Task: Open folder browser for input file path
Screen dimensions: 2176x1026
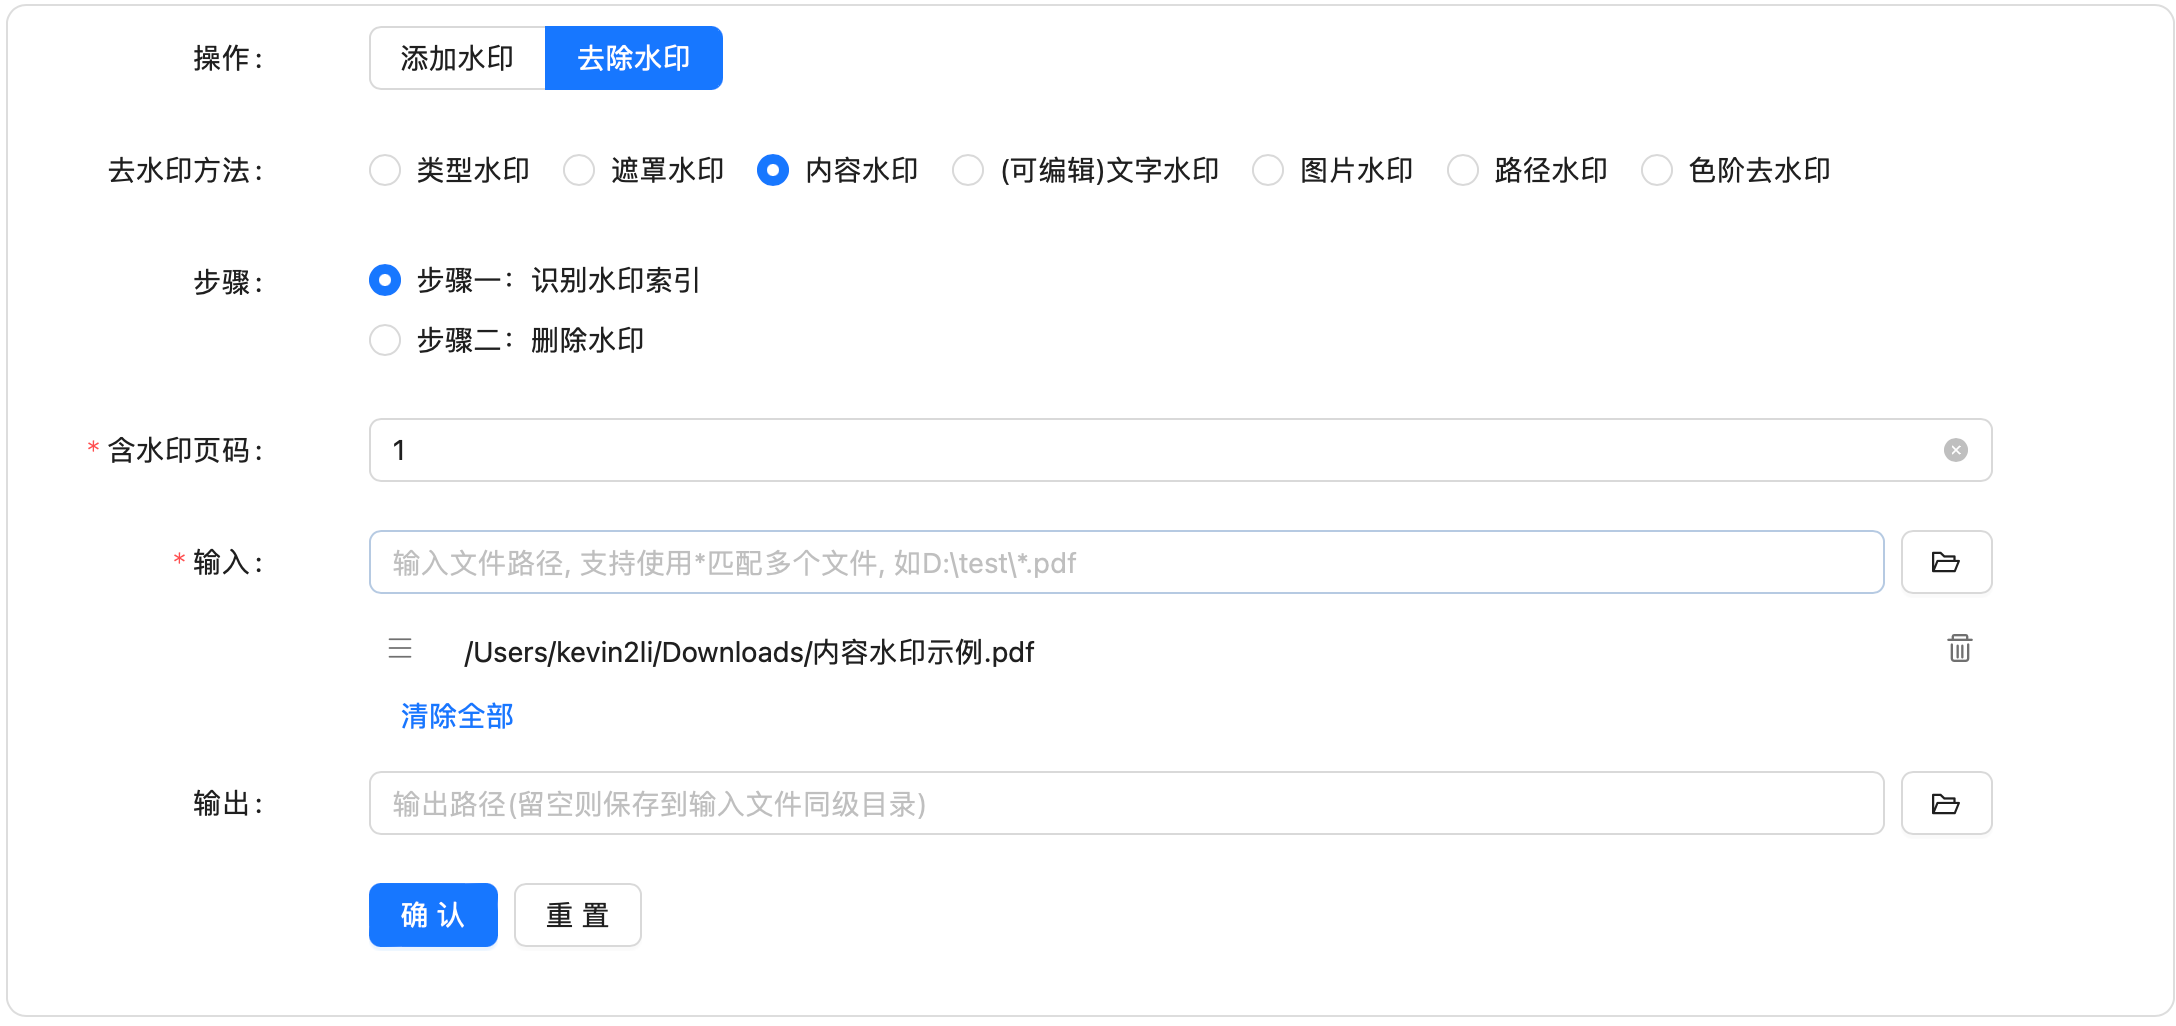Action: [1945, 562]
